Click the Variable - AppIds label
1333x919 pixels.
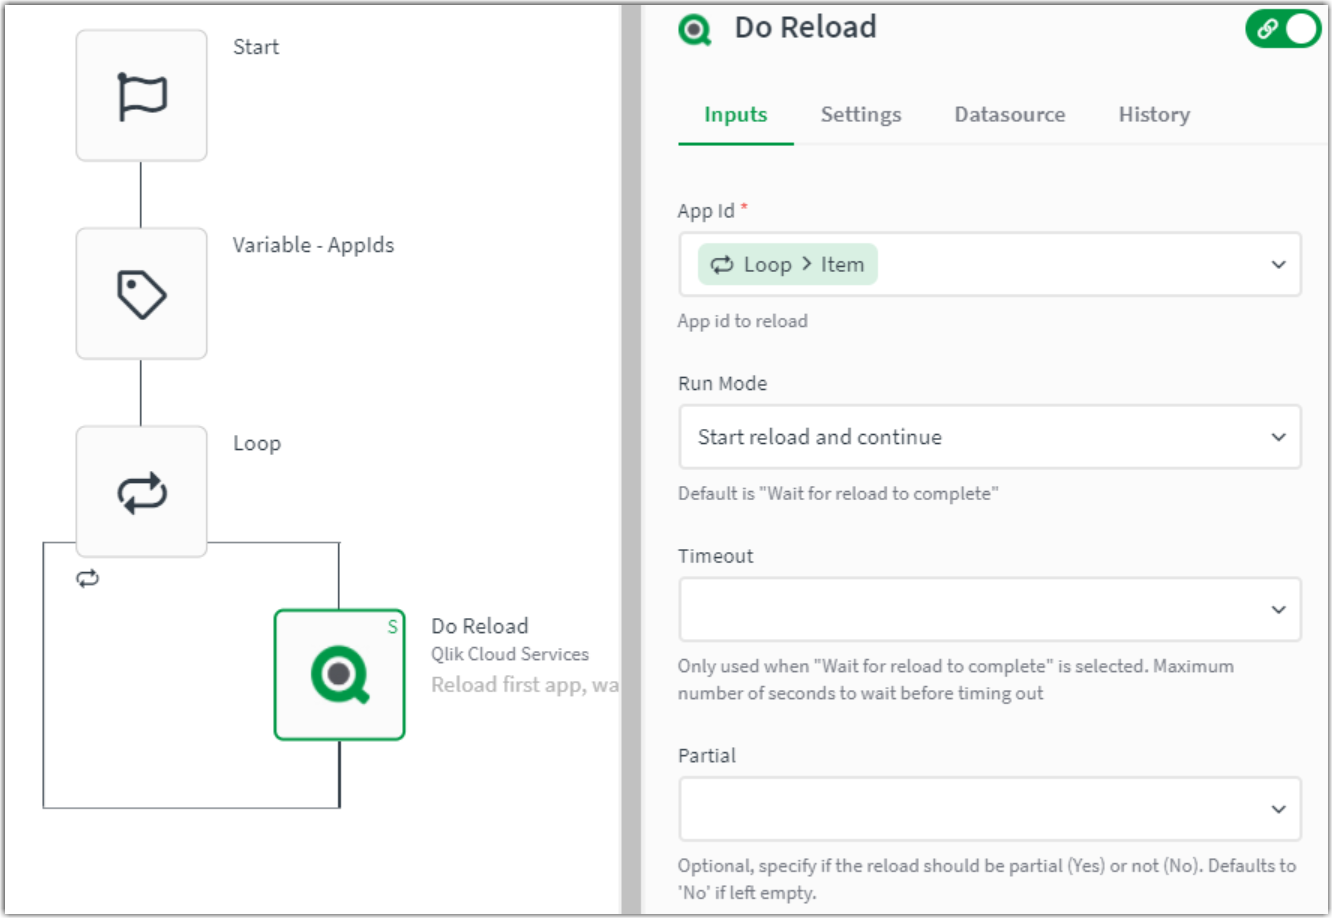coord(314,245)
